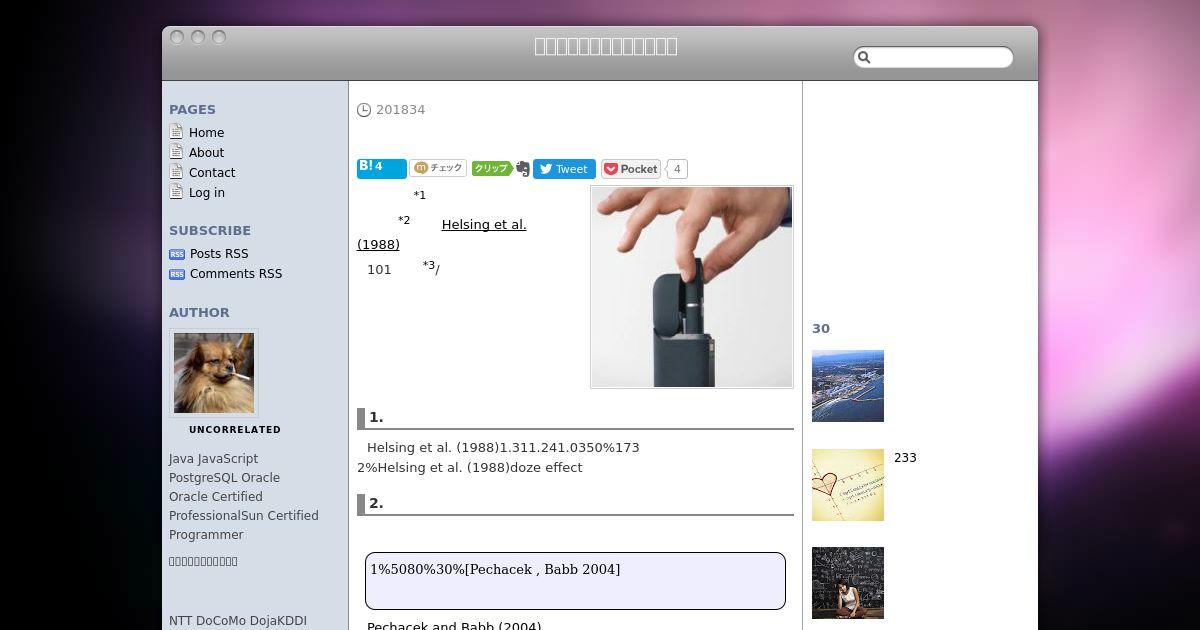Open the heart drawing thumbnail

coord(848,485)
